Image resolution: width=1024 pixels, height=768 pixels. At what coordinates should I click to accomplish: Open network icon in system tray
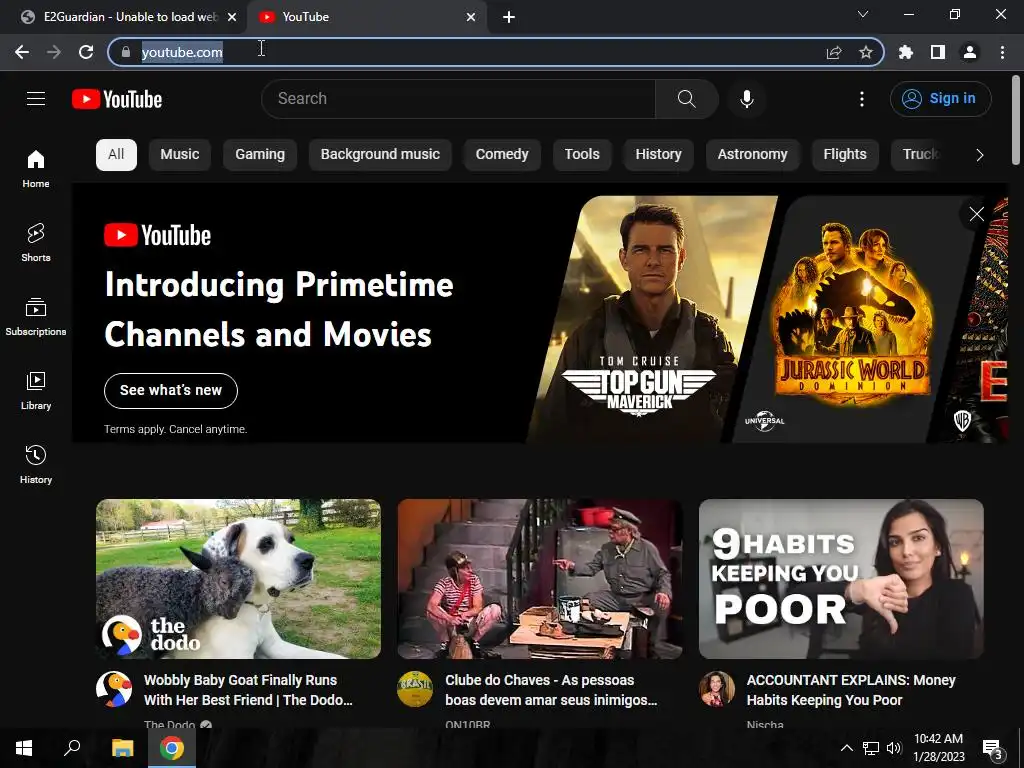click(x=871, y=748)
